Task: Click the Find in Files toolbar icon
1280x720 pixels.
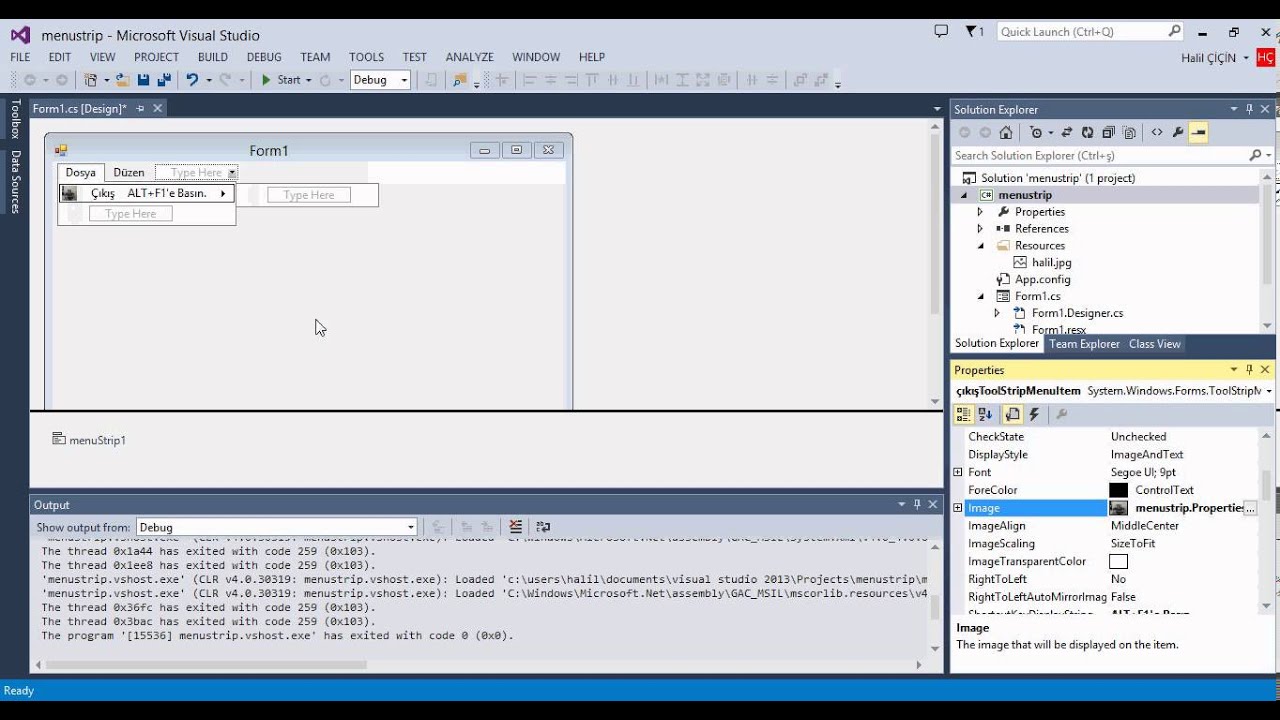Action: [x=459, y=80]
